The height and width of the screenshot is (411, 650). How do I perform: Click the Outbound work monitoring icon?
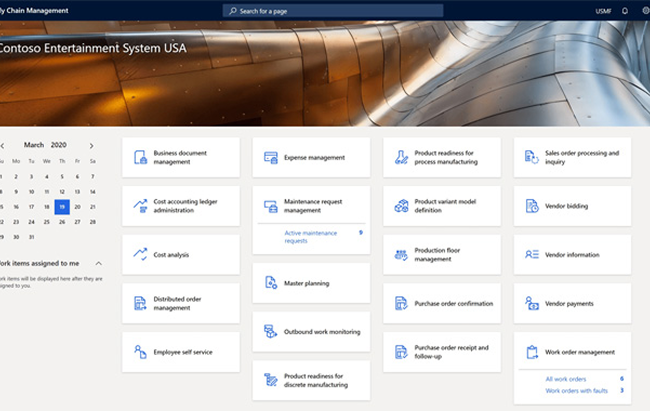(271, 331)
